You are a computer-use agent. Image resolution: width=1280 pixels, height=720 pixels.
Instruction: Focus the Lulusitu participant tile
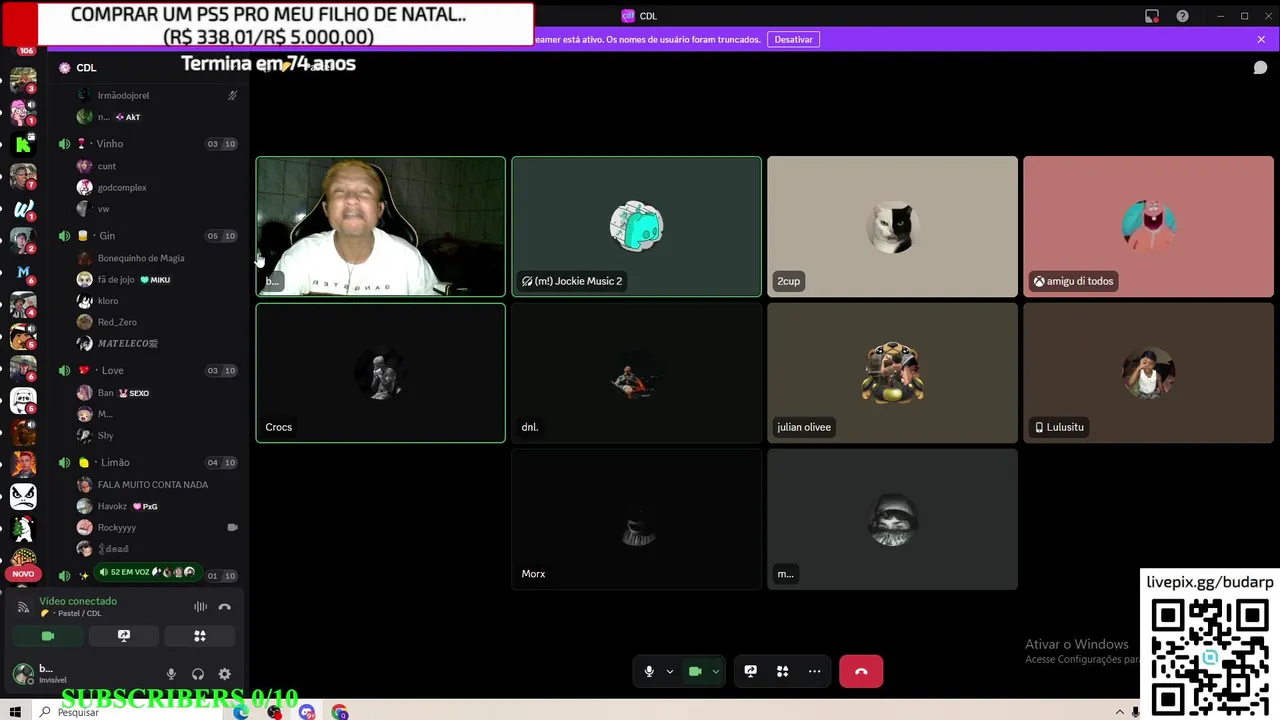click(x=1148, y=373)
